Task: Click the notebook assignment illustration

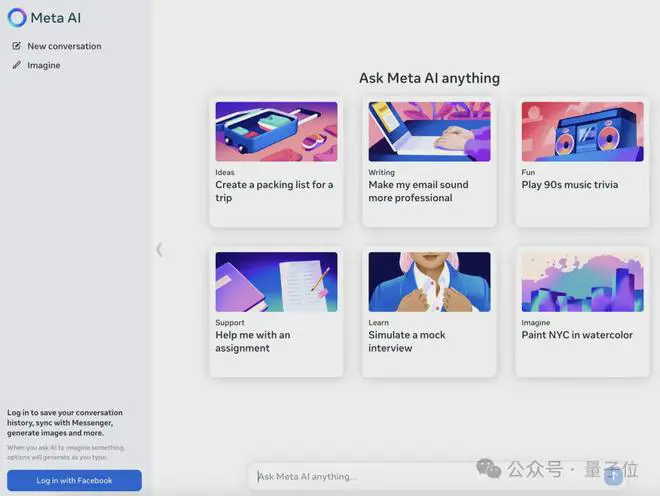Action: (276, 281)
